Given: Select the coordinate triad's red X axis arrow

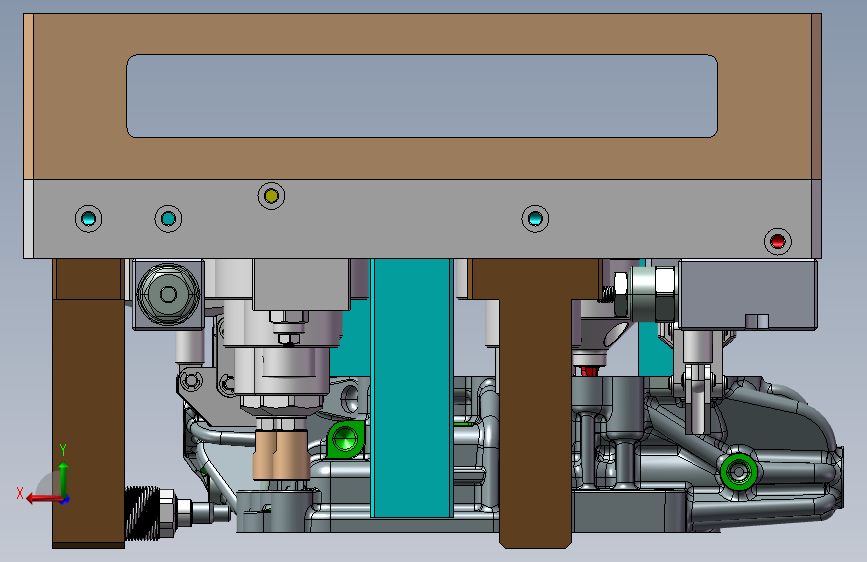Looking at the screenshot, I should pyautogui.click(x=45, y=499).
